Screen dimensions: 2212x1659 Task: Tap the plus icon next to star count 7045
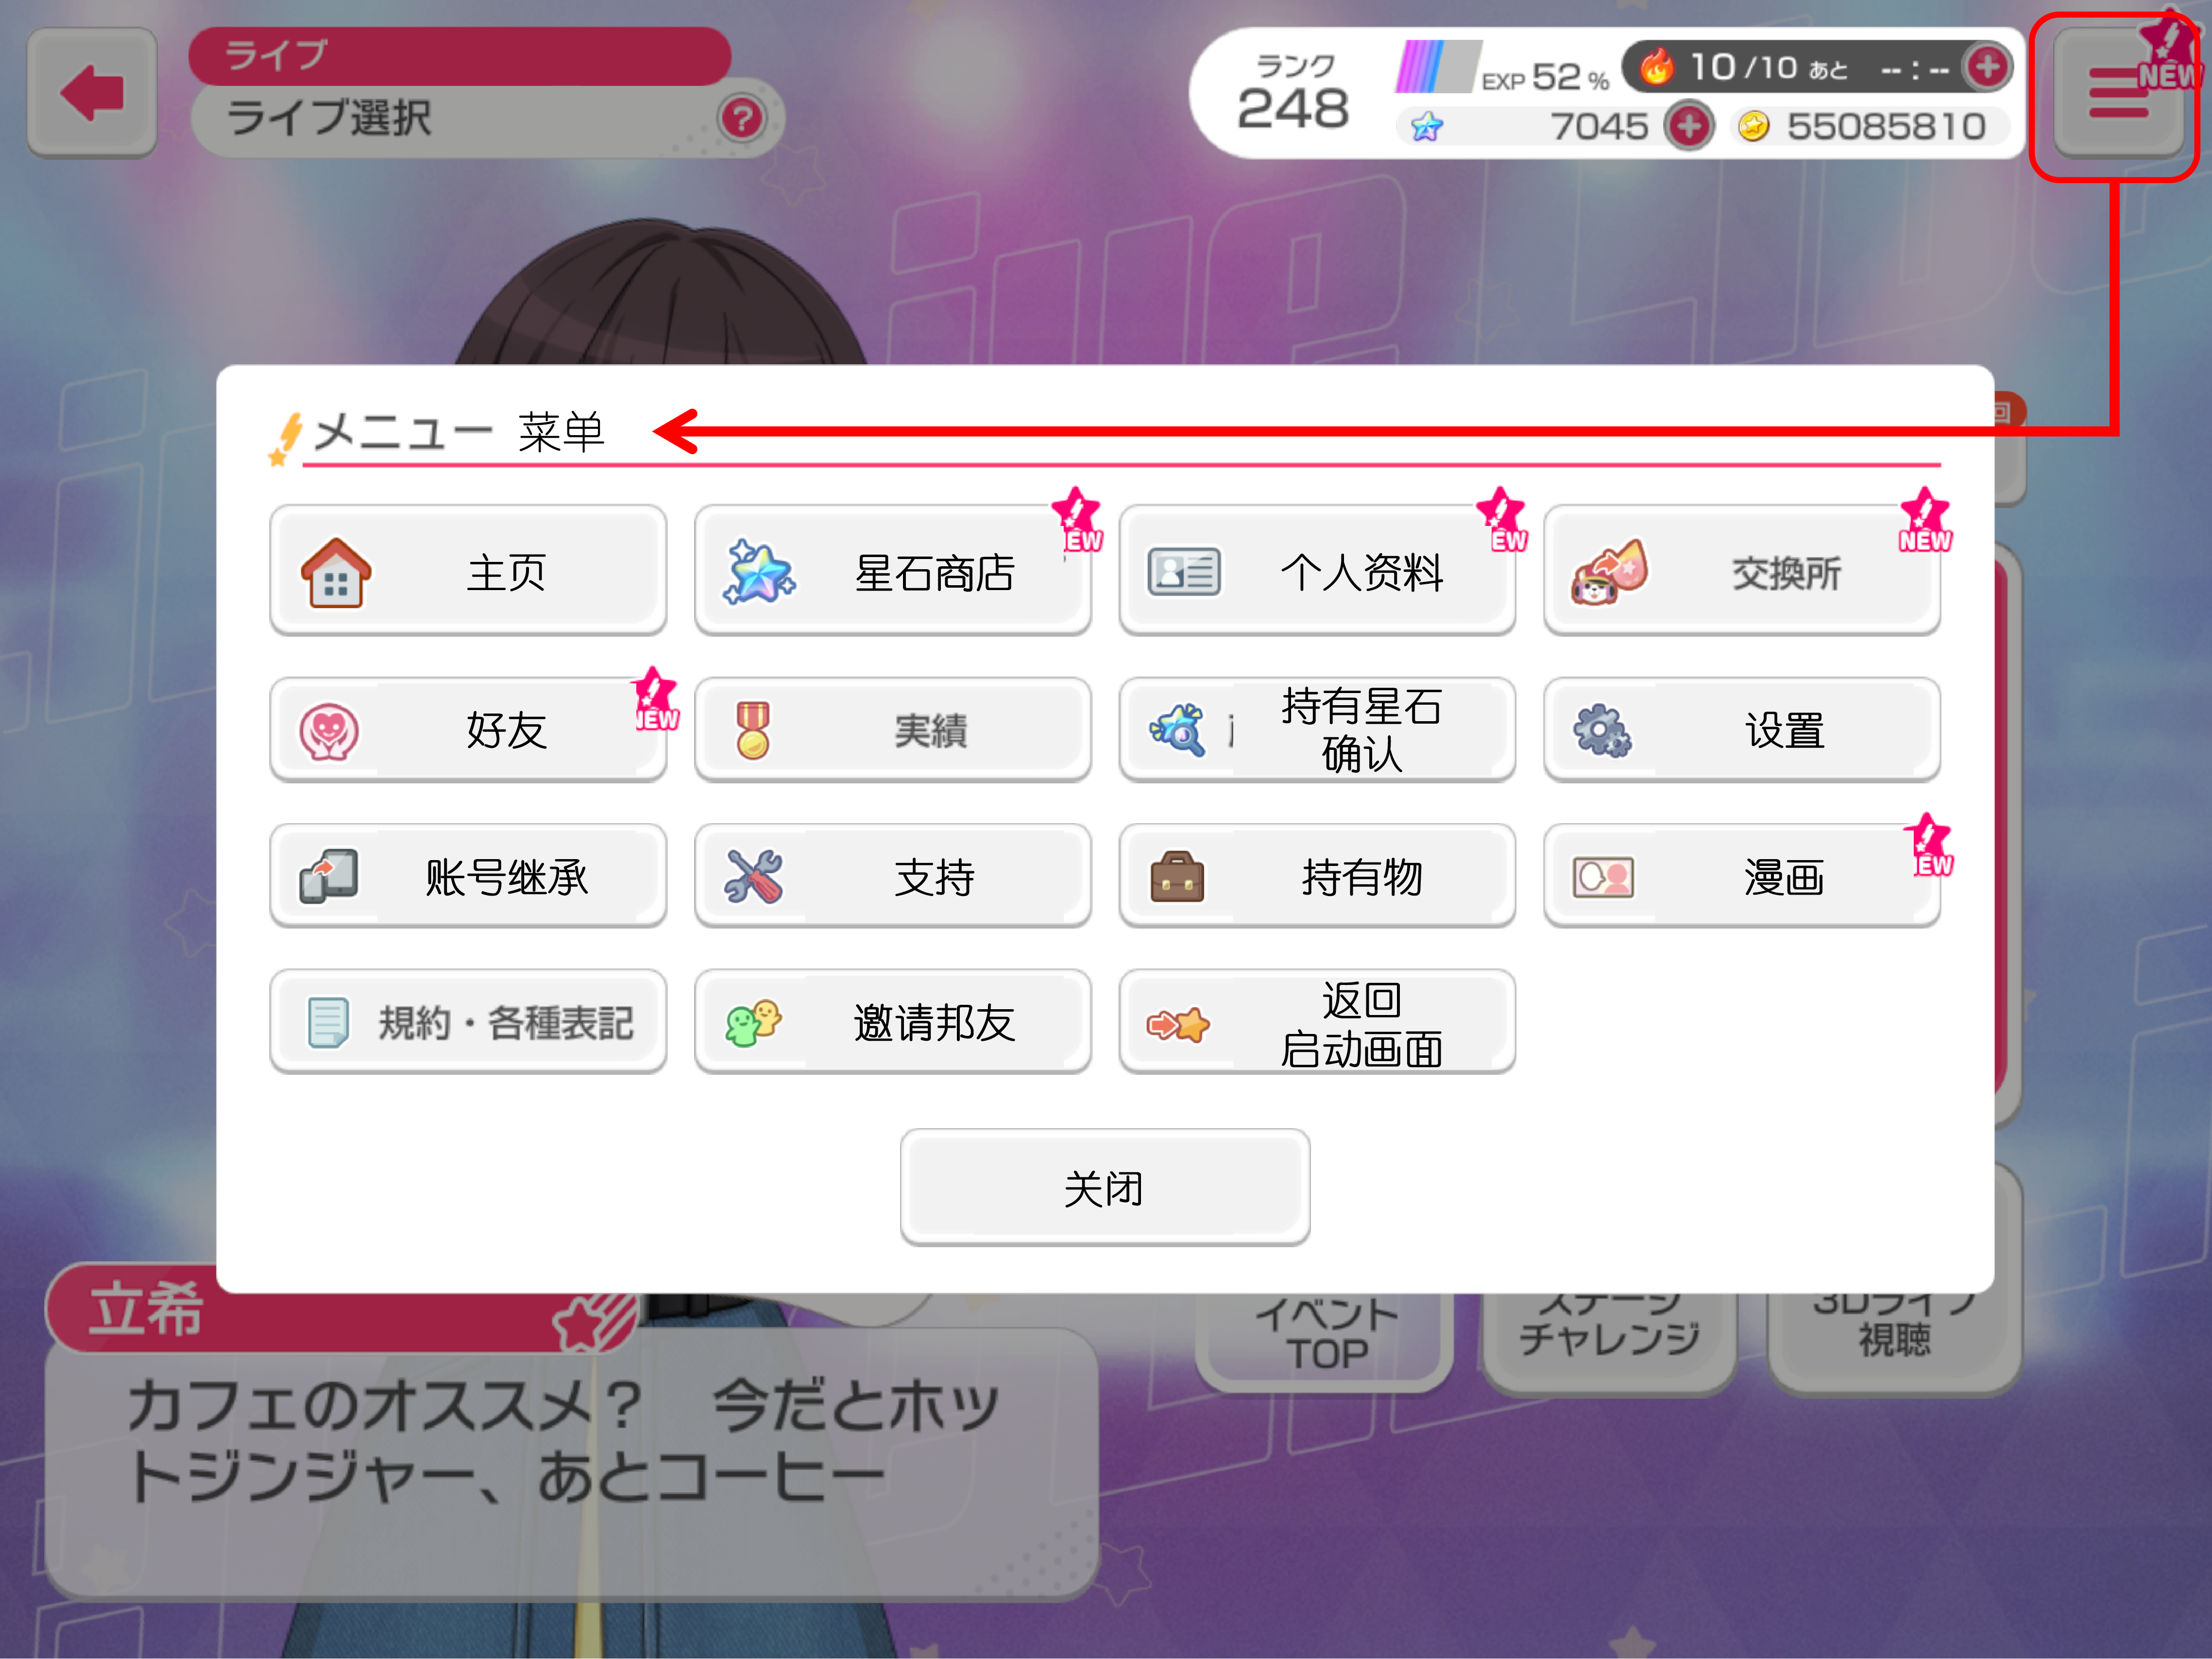pos(1689,126)
